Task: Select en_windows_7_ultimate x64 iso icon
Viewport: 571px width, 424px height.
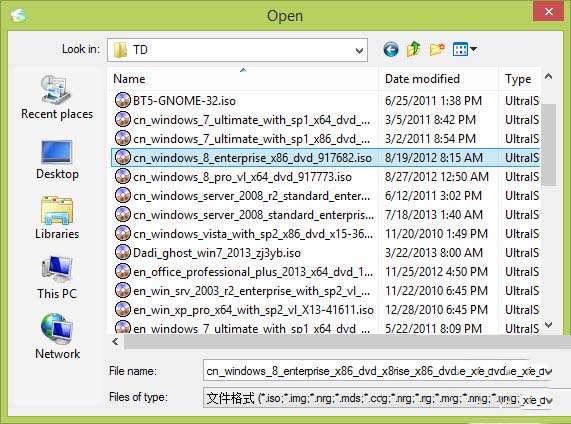Action: coord(122,327)
